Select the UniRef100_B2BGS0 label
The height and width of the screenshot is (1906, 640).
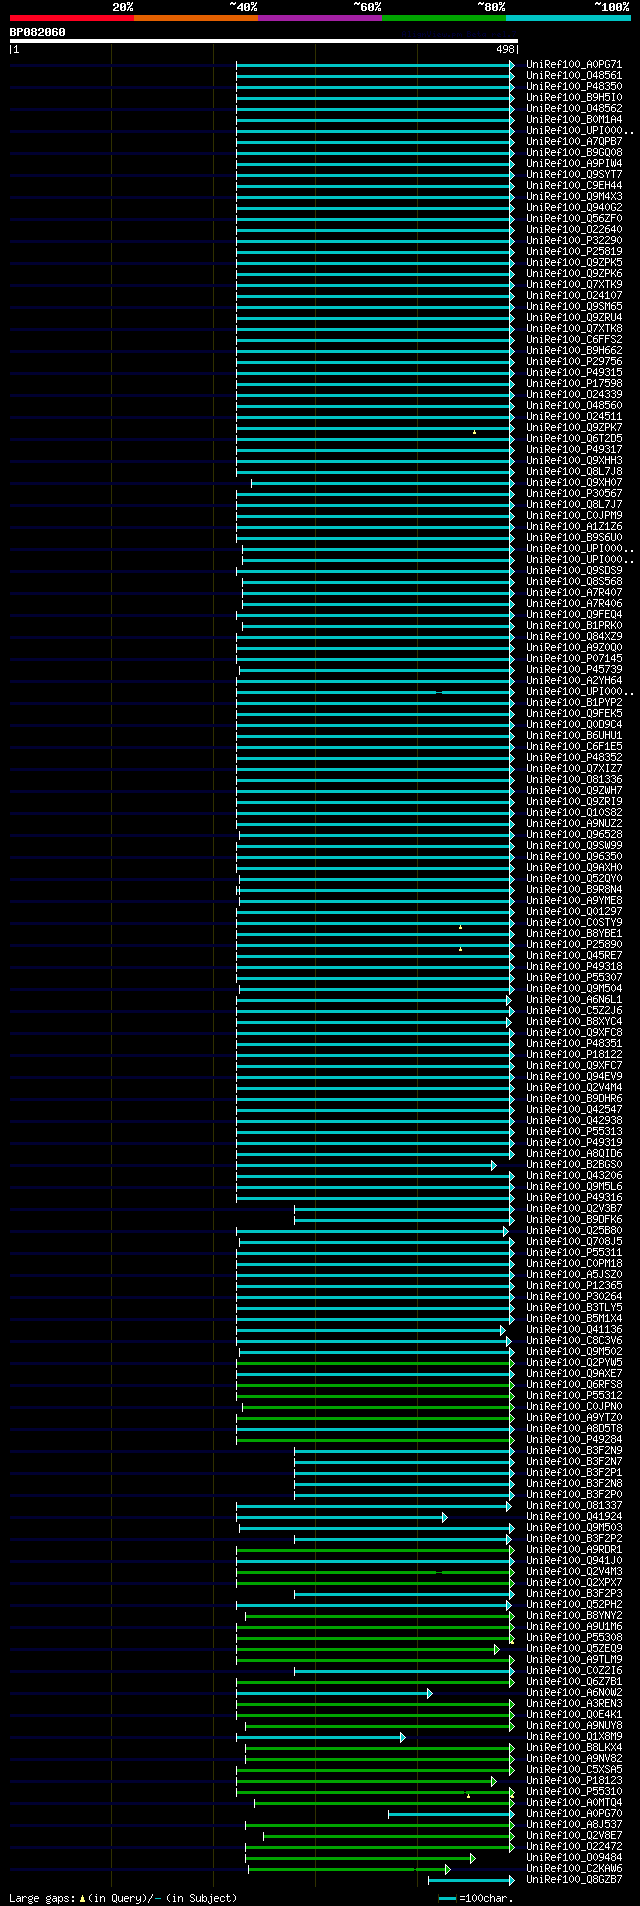(x=574, y=1164)
